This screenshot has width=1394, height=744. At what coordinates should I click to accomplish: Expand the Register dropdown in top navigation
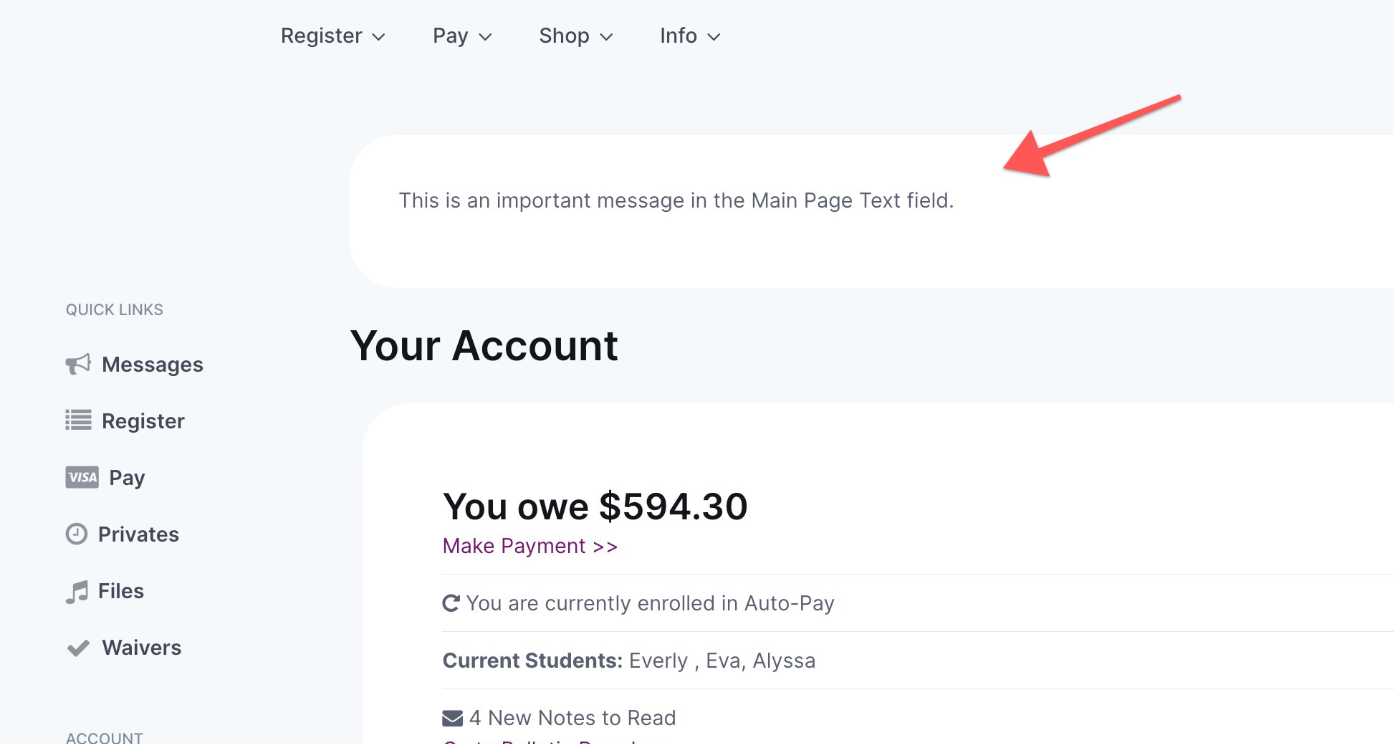[333, 36]
